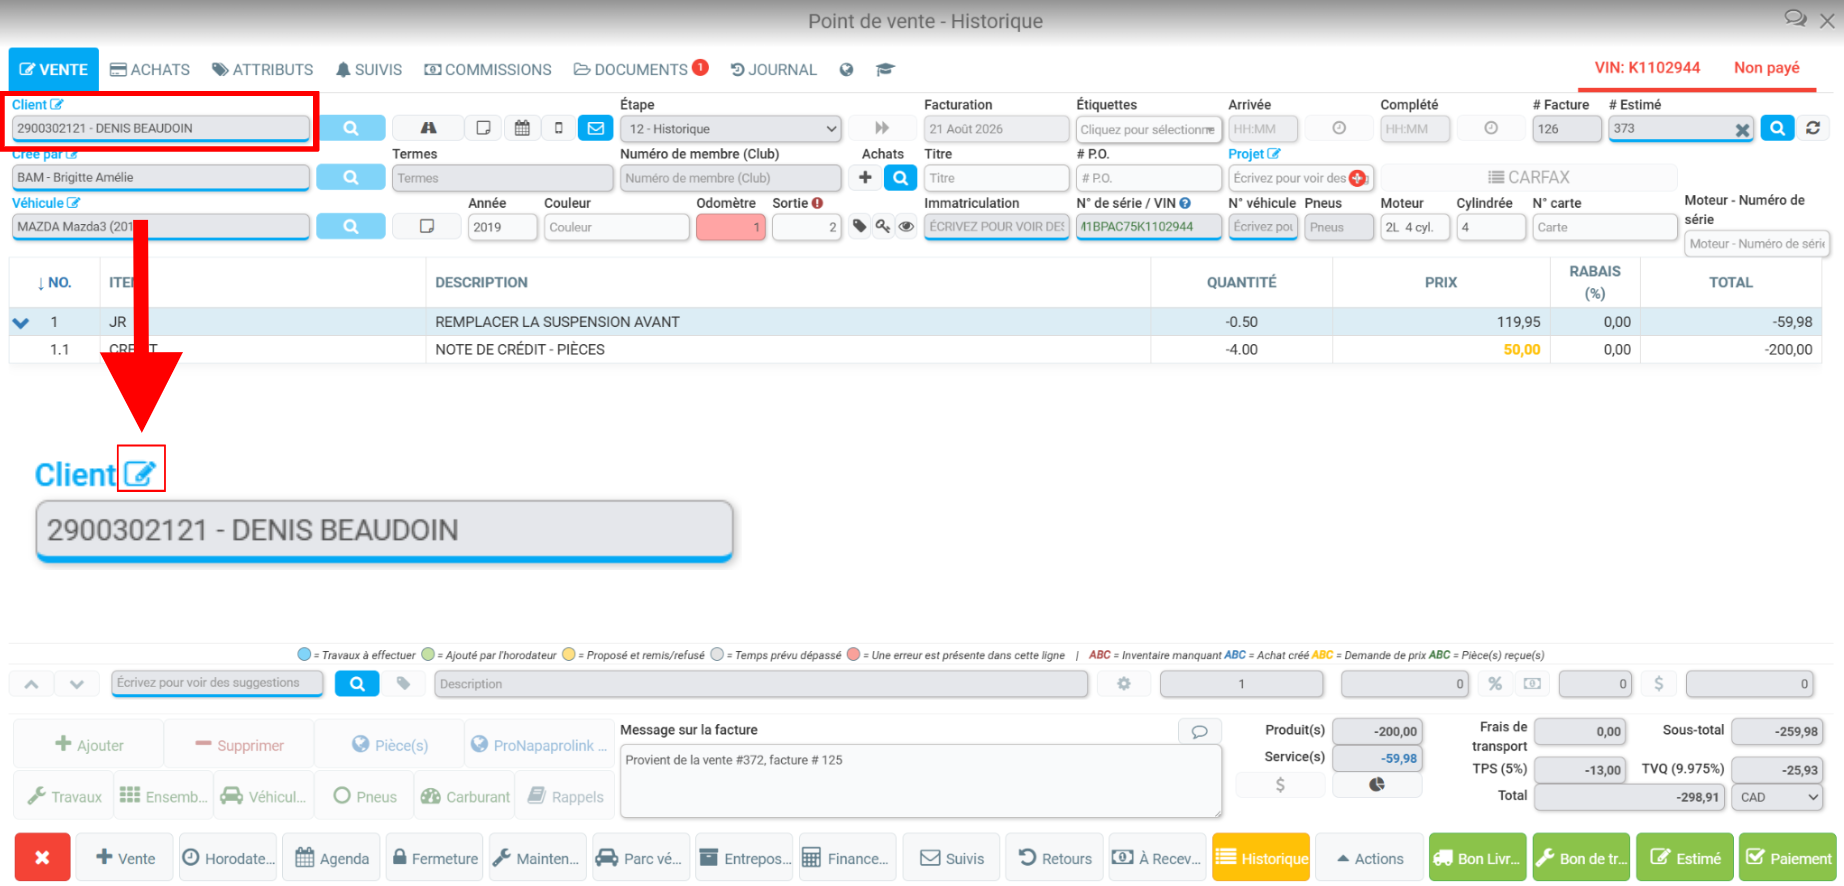Screen dimensions: 1844x886
Task: Open the Étiquettes selection dropdown
Action: pos(1148,129)
